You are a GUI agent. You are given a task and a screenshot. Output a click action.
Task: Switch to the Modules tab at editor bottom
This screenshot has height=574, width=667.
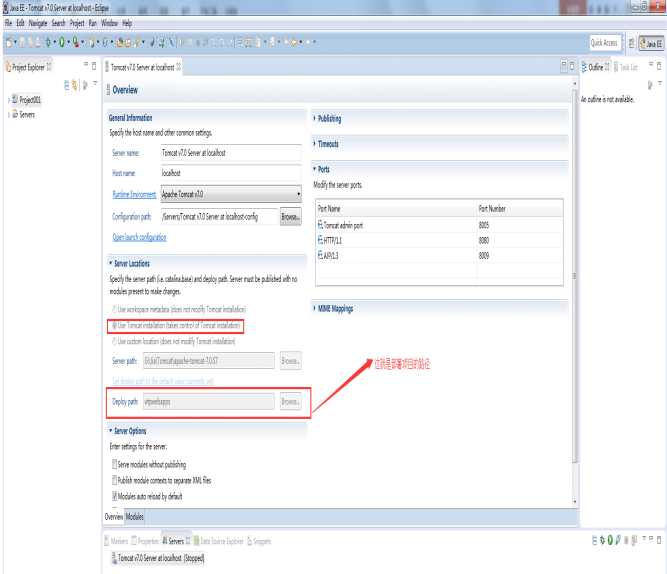(x=134, y=517)
